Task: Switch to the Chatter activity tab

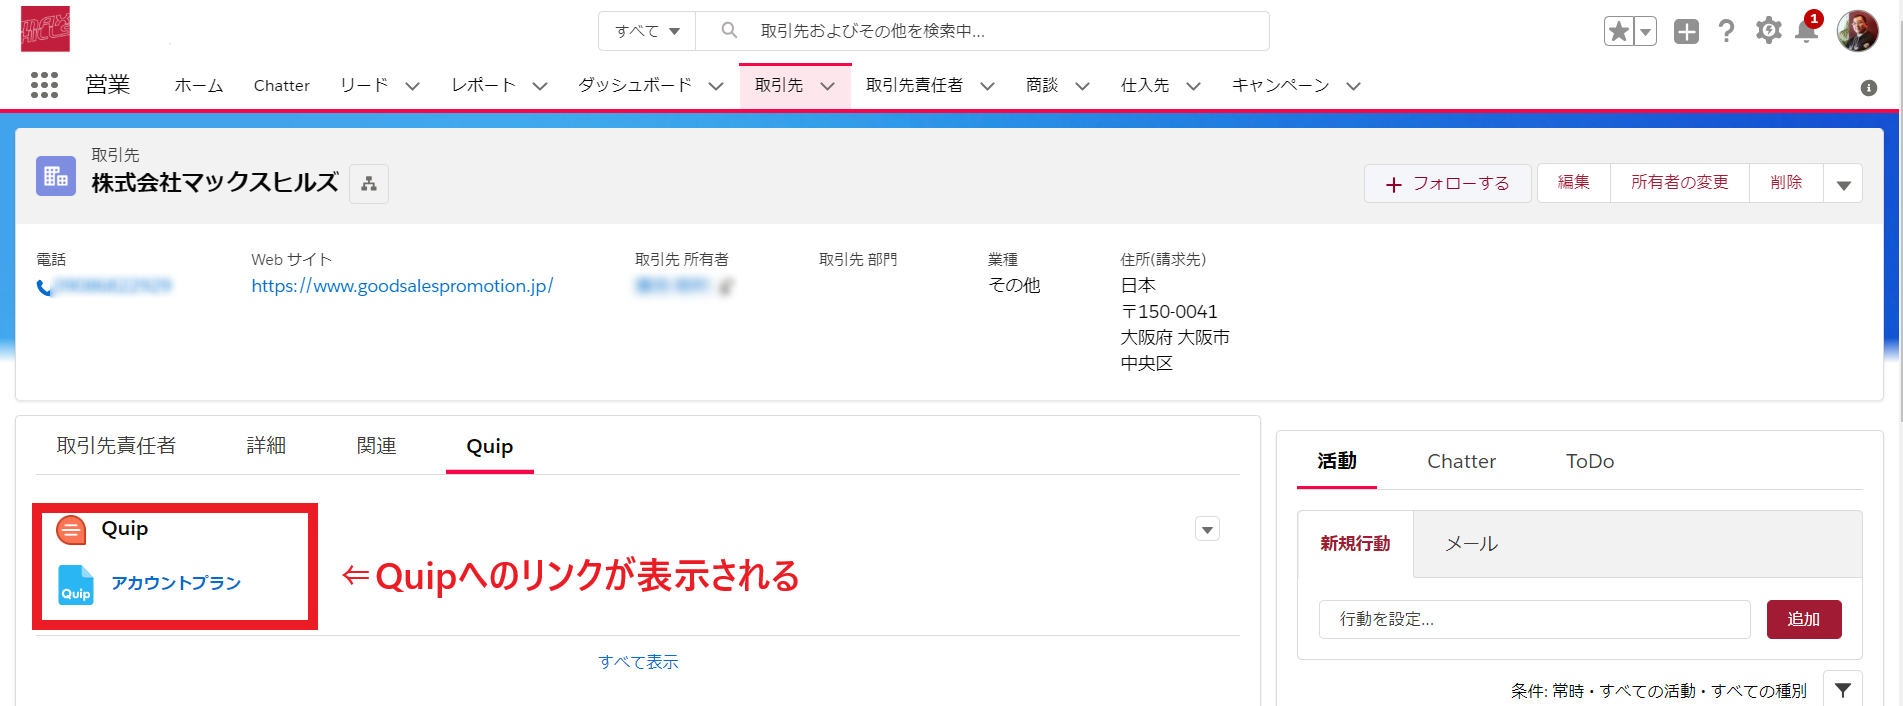Action: (x=1461, y=461)
